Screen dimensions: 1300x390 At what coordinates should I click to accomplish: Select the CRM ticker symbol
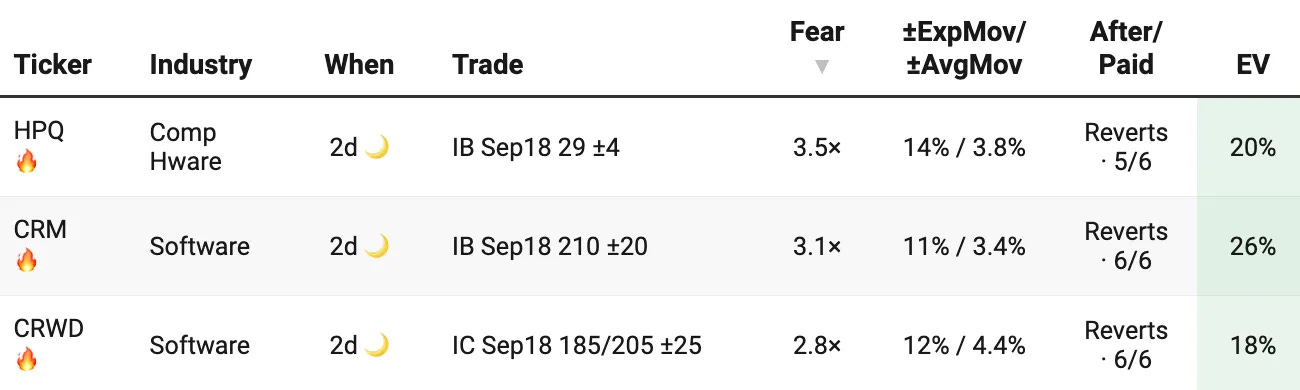(x=40, y=230)
